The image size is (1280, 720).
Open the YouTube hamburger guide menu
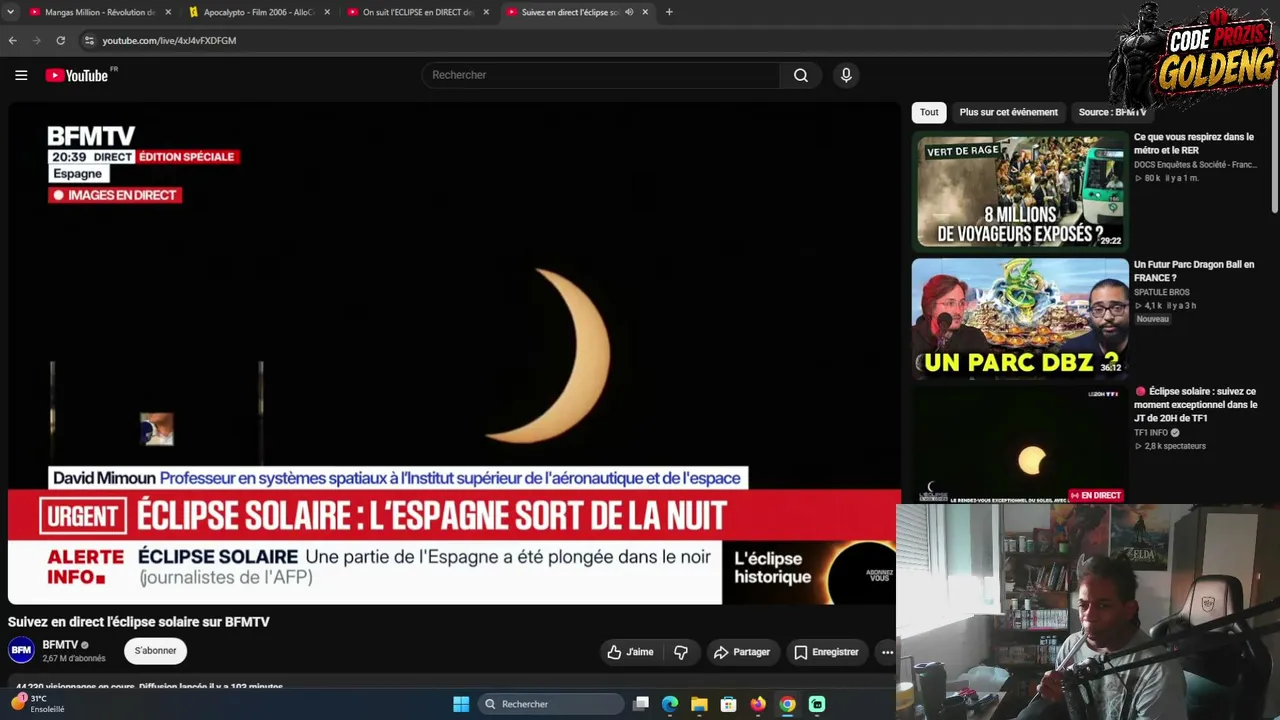pyautogui.click(x=21, y=75)
